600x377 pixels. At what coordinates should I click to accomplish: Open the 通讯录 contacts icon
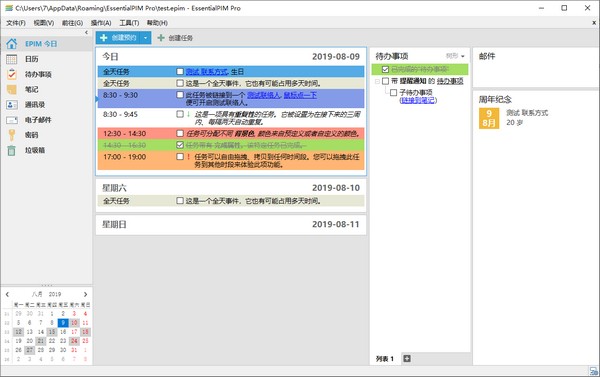coord(11,104)
